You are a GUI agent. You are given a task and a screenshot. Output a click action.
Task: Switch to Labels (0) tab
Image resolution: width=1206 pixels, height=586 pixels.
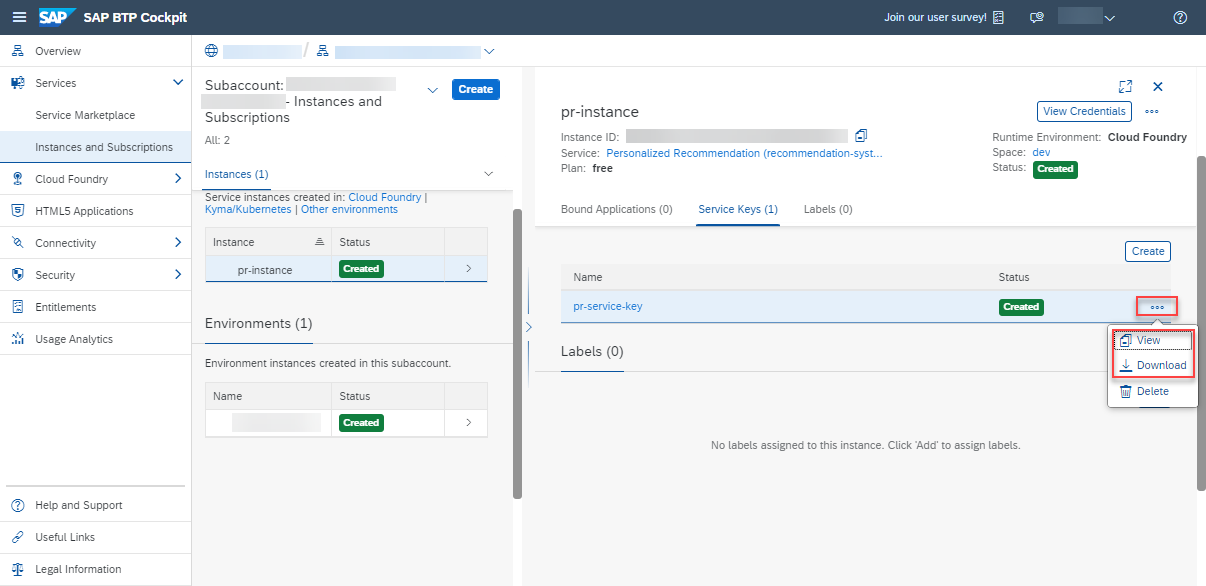828,209
